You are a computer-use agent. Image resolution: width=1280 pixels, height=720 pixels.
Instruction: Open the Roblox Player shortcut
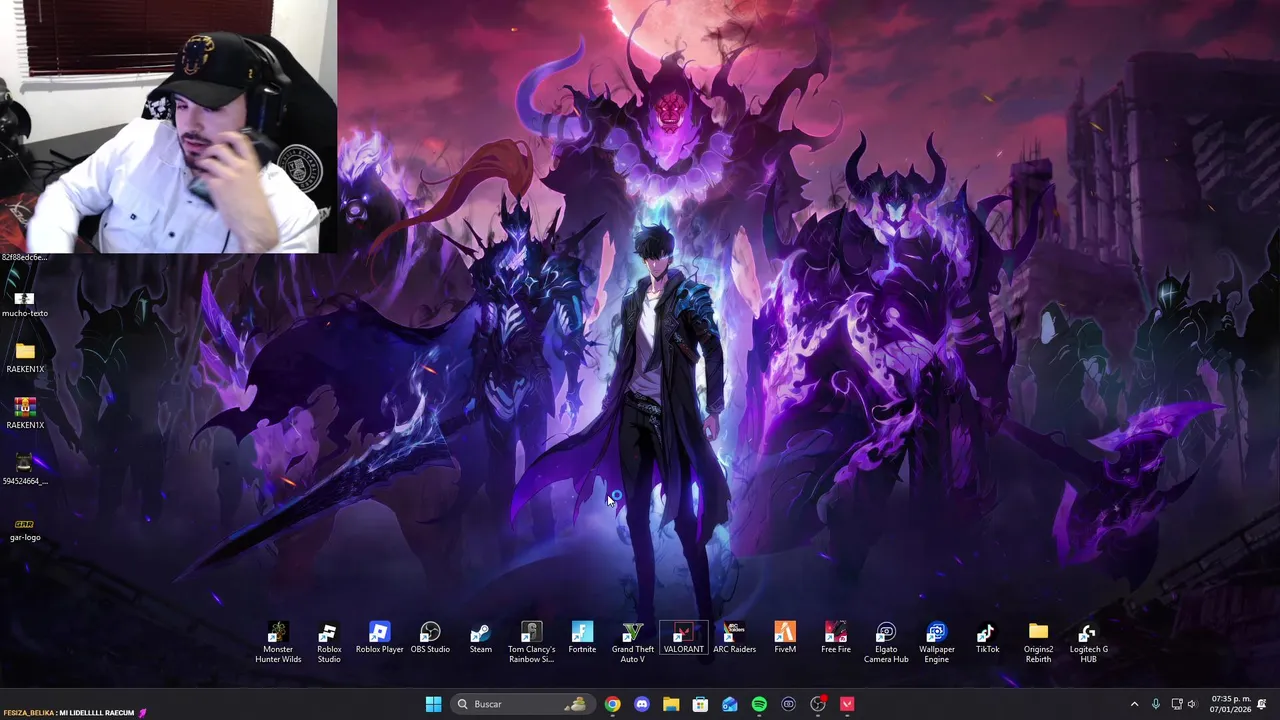click(x=379, y=639)
